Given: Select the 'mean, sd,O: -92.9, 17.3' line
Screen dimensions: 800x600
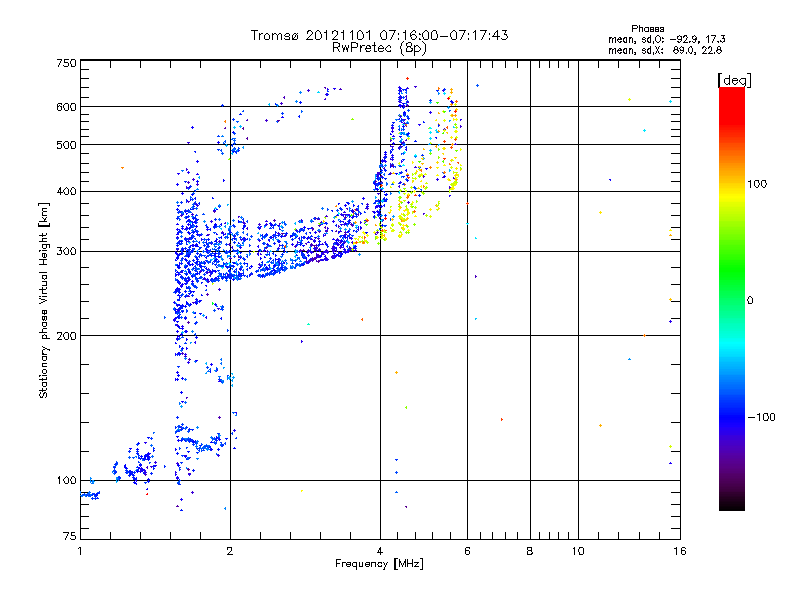Looking at the screenshot, I should pyautogui.click(x=666, y=39).
